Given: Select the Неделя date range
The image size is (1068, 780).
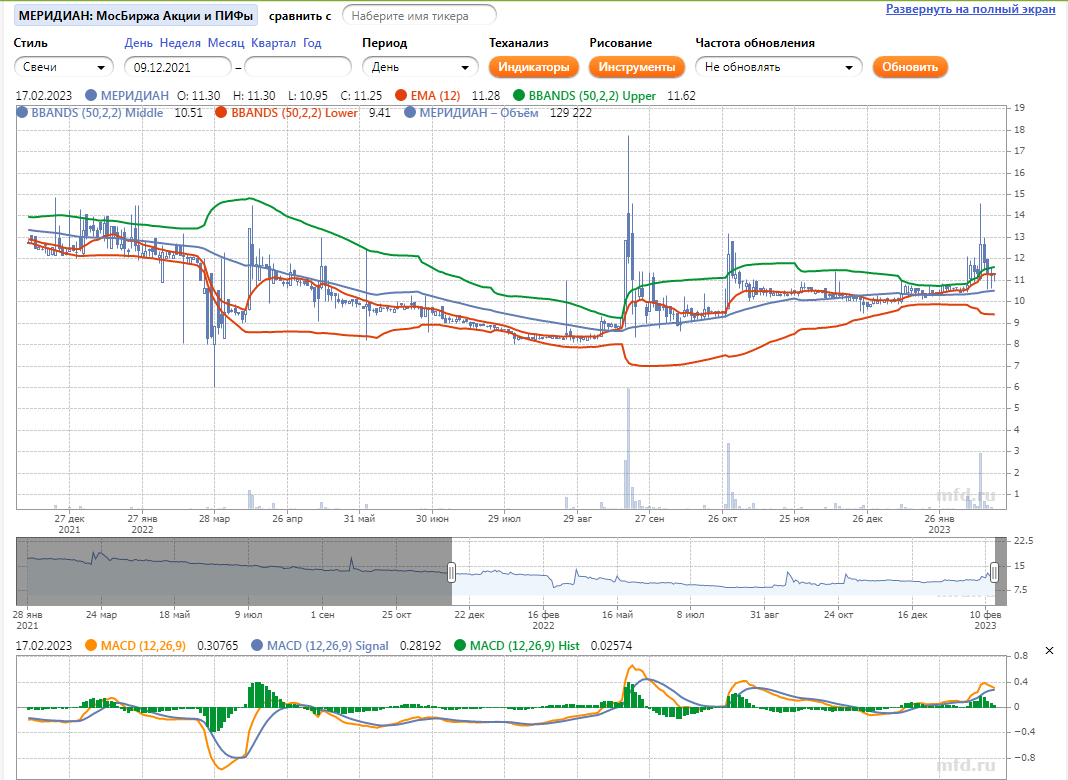Looking at the screenshot, I should [180, 43].
